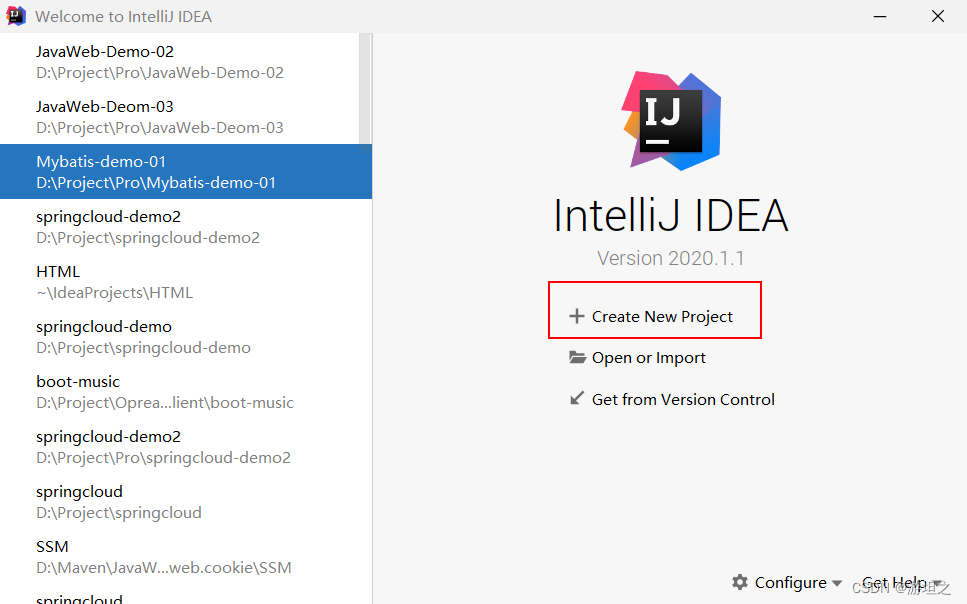Image resolution: width=967 pixels, height=604 pixels.
Task: Open the boot-music project
Action: (x=186, y=391)
